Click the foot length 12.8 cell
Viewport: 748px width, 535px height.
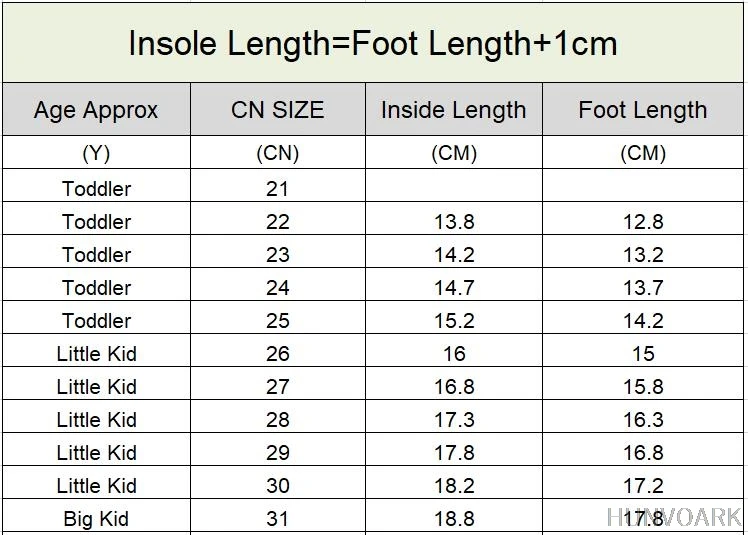tap(642, 221)
